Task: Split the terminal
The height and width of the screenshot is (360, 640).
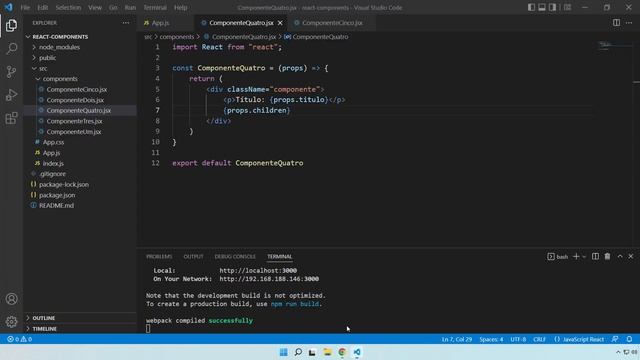Action: [x=596, y=256]
